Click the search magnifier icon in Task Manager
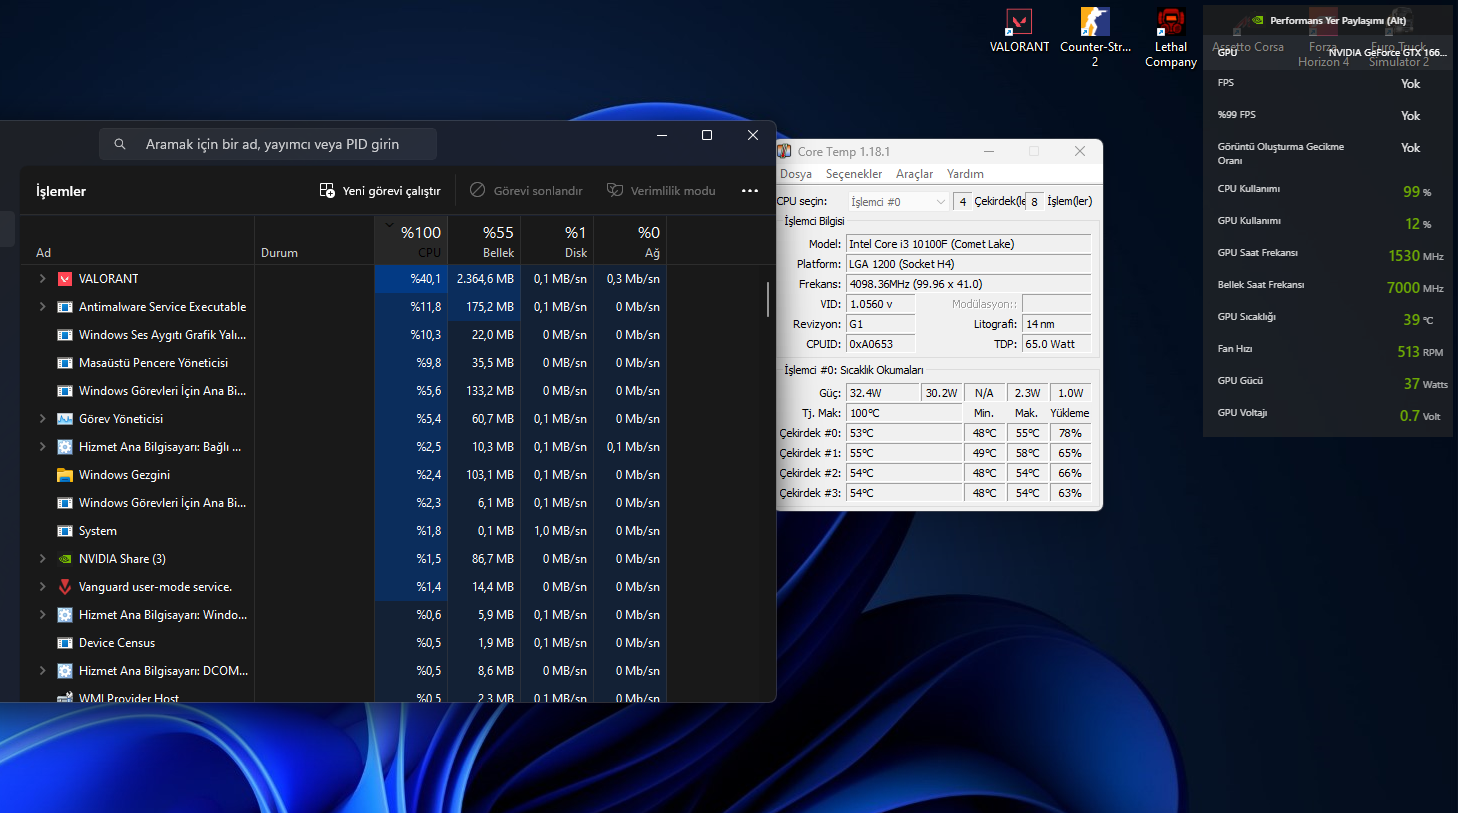Viewport: 1458px width, 813px height. tap(120, 144)
